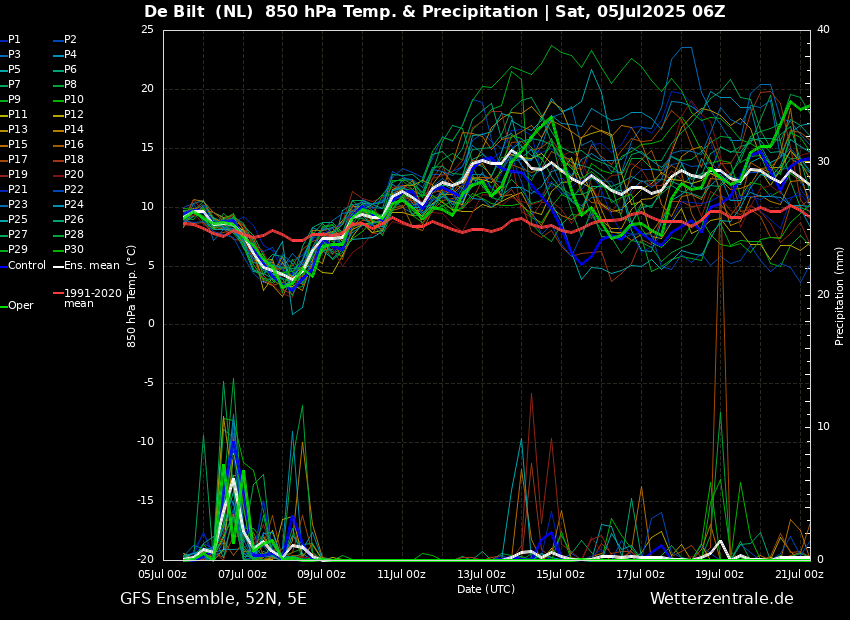Select the Ens. mean legend entry

91,266
